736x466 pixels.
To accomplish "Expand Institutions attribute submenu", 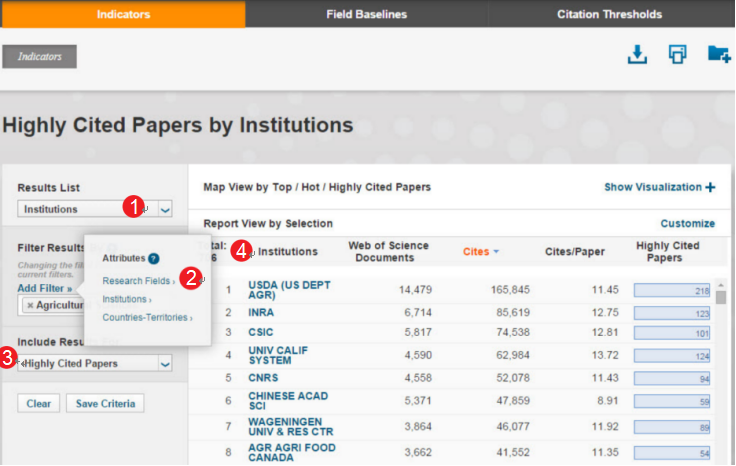I will coord(127,299).
